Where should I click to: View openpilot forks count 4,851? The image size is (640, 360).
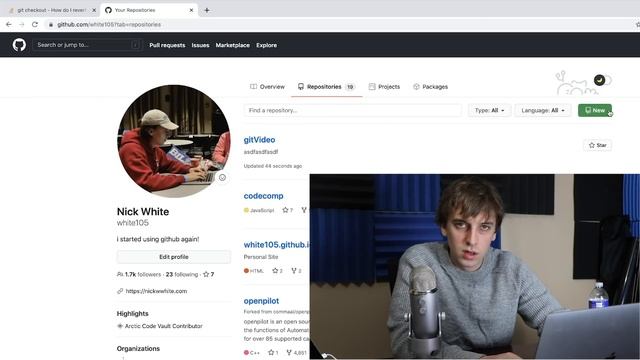coord(296,352)
